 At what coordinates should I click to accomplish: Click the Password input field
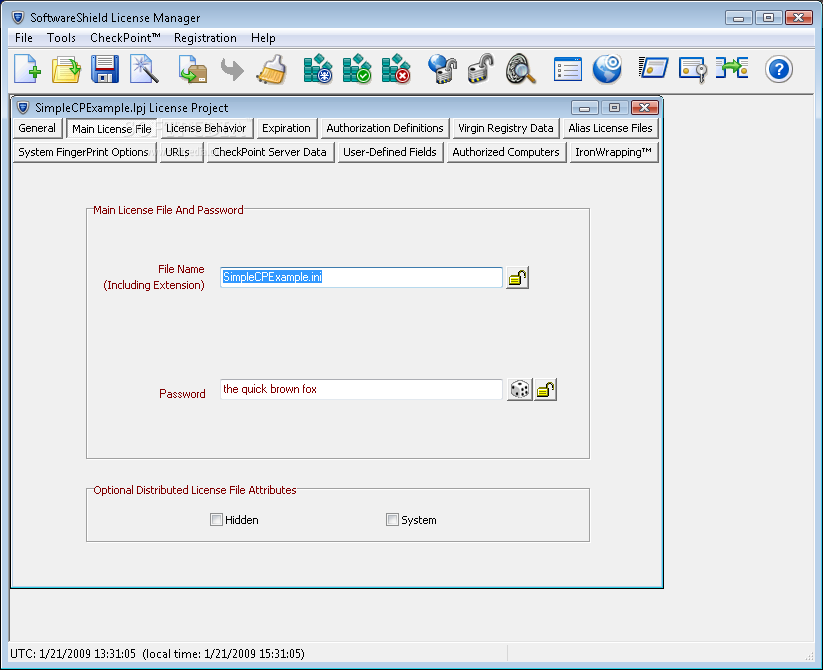click(361, 389)
